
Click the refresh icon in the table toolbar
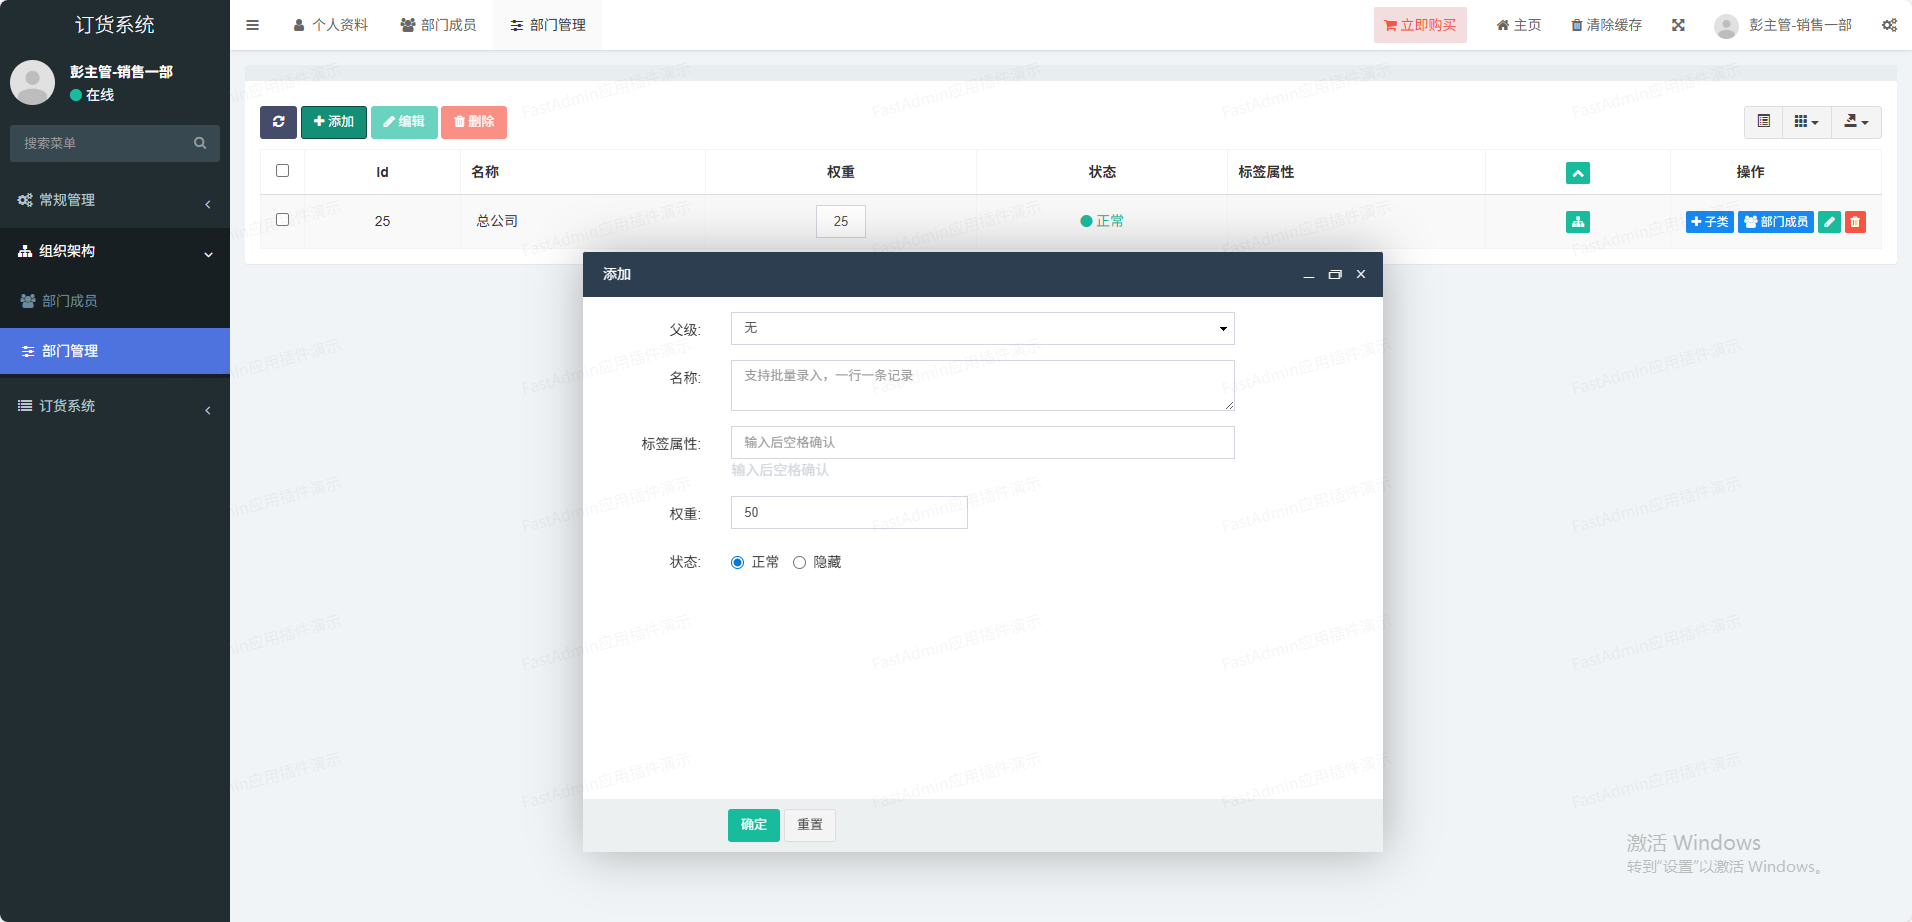point(278,122)
